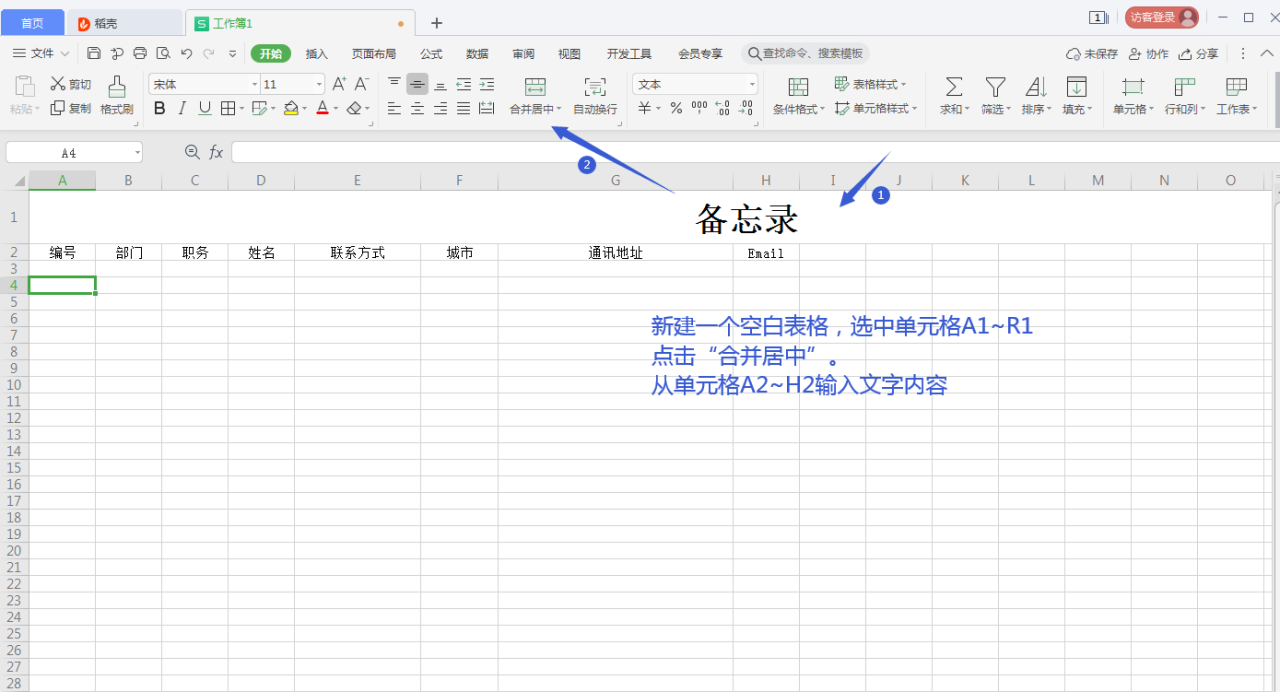Click the decrease indent icon
Image resolution: width=1280 pixels, height=692 pixels.
click(464, 84)
